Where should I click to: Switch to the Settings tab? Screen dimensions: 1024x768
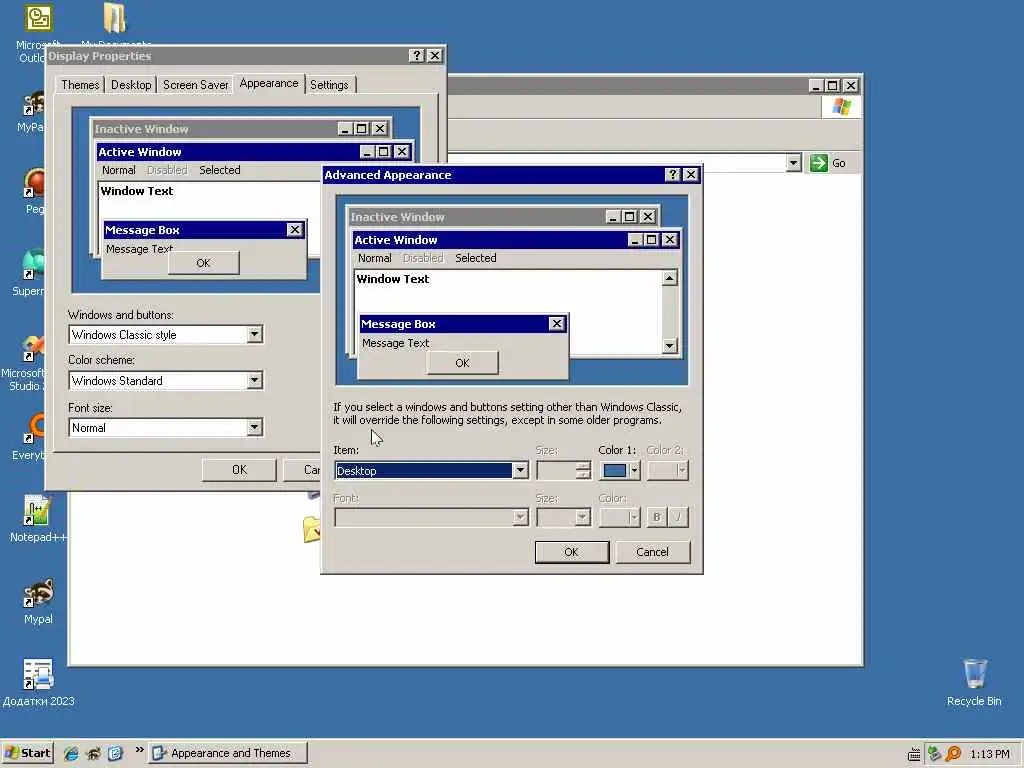[x=329, y=85]
